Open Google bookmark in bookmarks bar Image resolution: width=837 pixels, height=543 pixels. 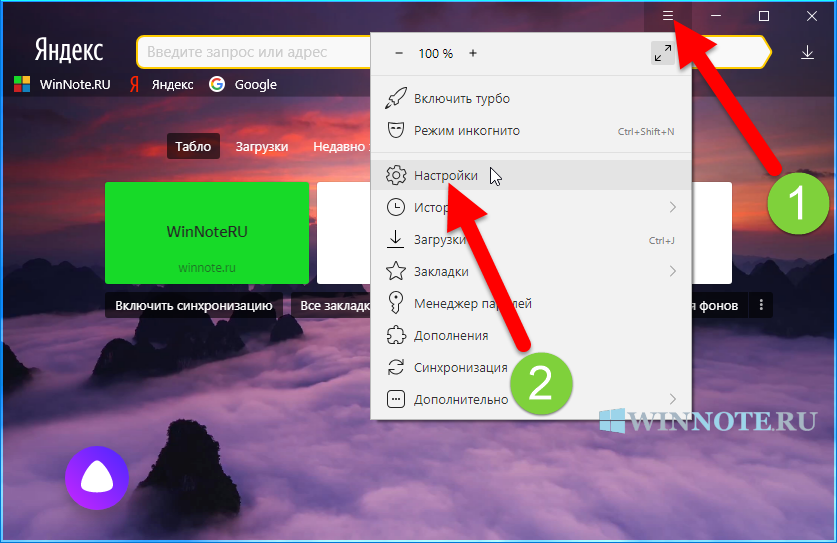[x=243, y=84]
